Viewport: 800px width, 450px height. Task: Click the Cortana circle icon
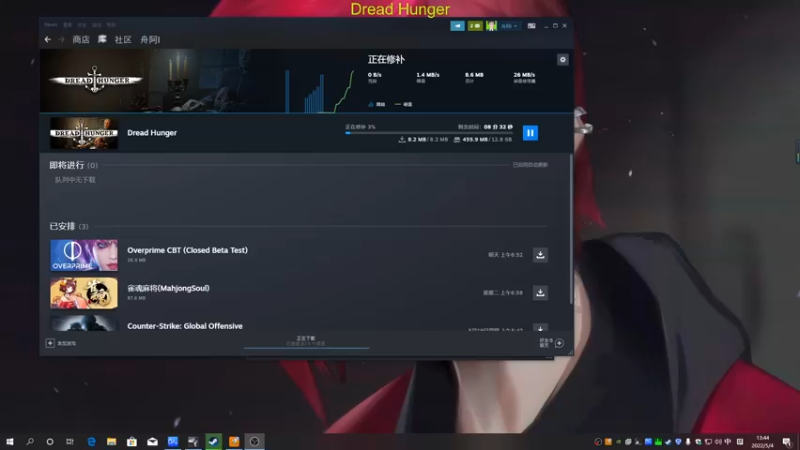tap(49, 441)
